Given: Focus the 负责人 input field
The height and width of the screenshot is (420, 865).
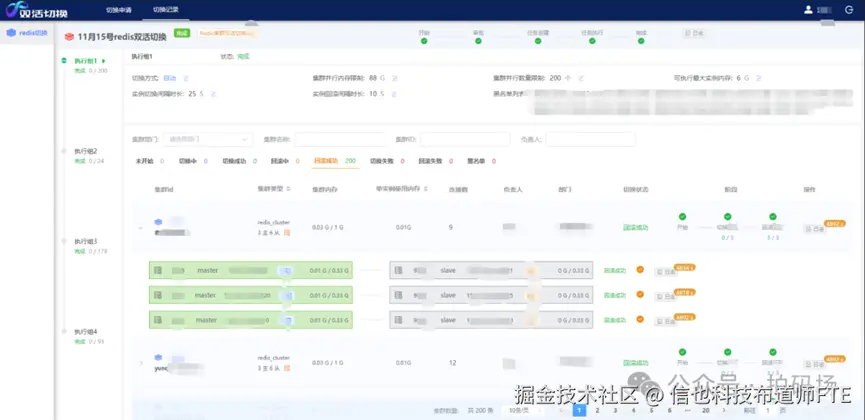Looking at the screenshot, I should click(590, 140).
